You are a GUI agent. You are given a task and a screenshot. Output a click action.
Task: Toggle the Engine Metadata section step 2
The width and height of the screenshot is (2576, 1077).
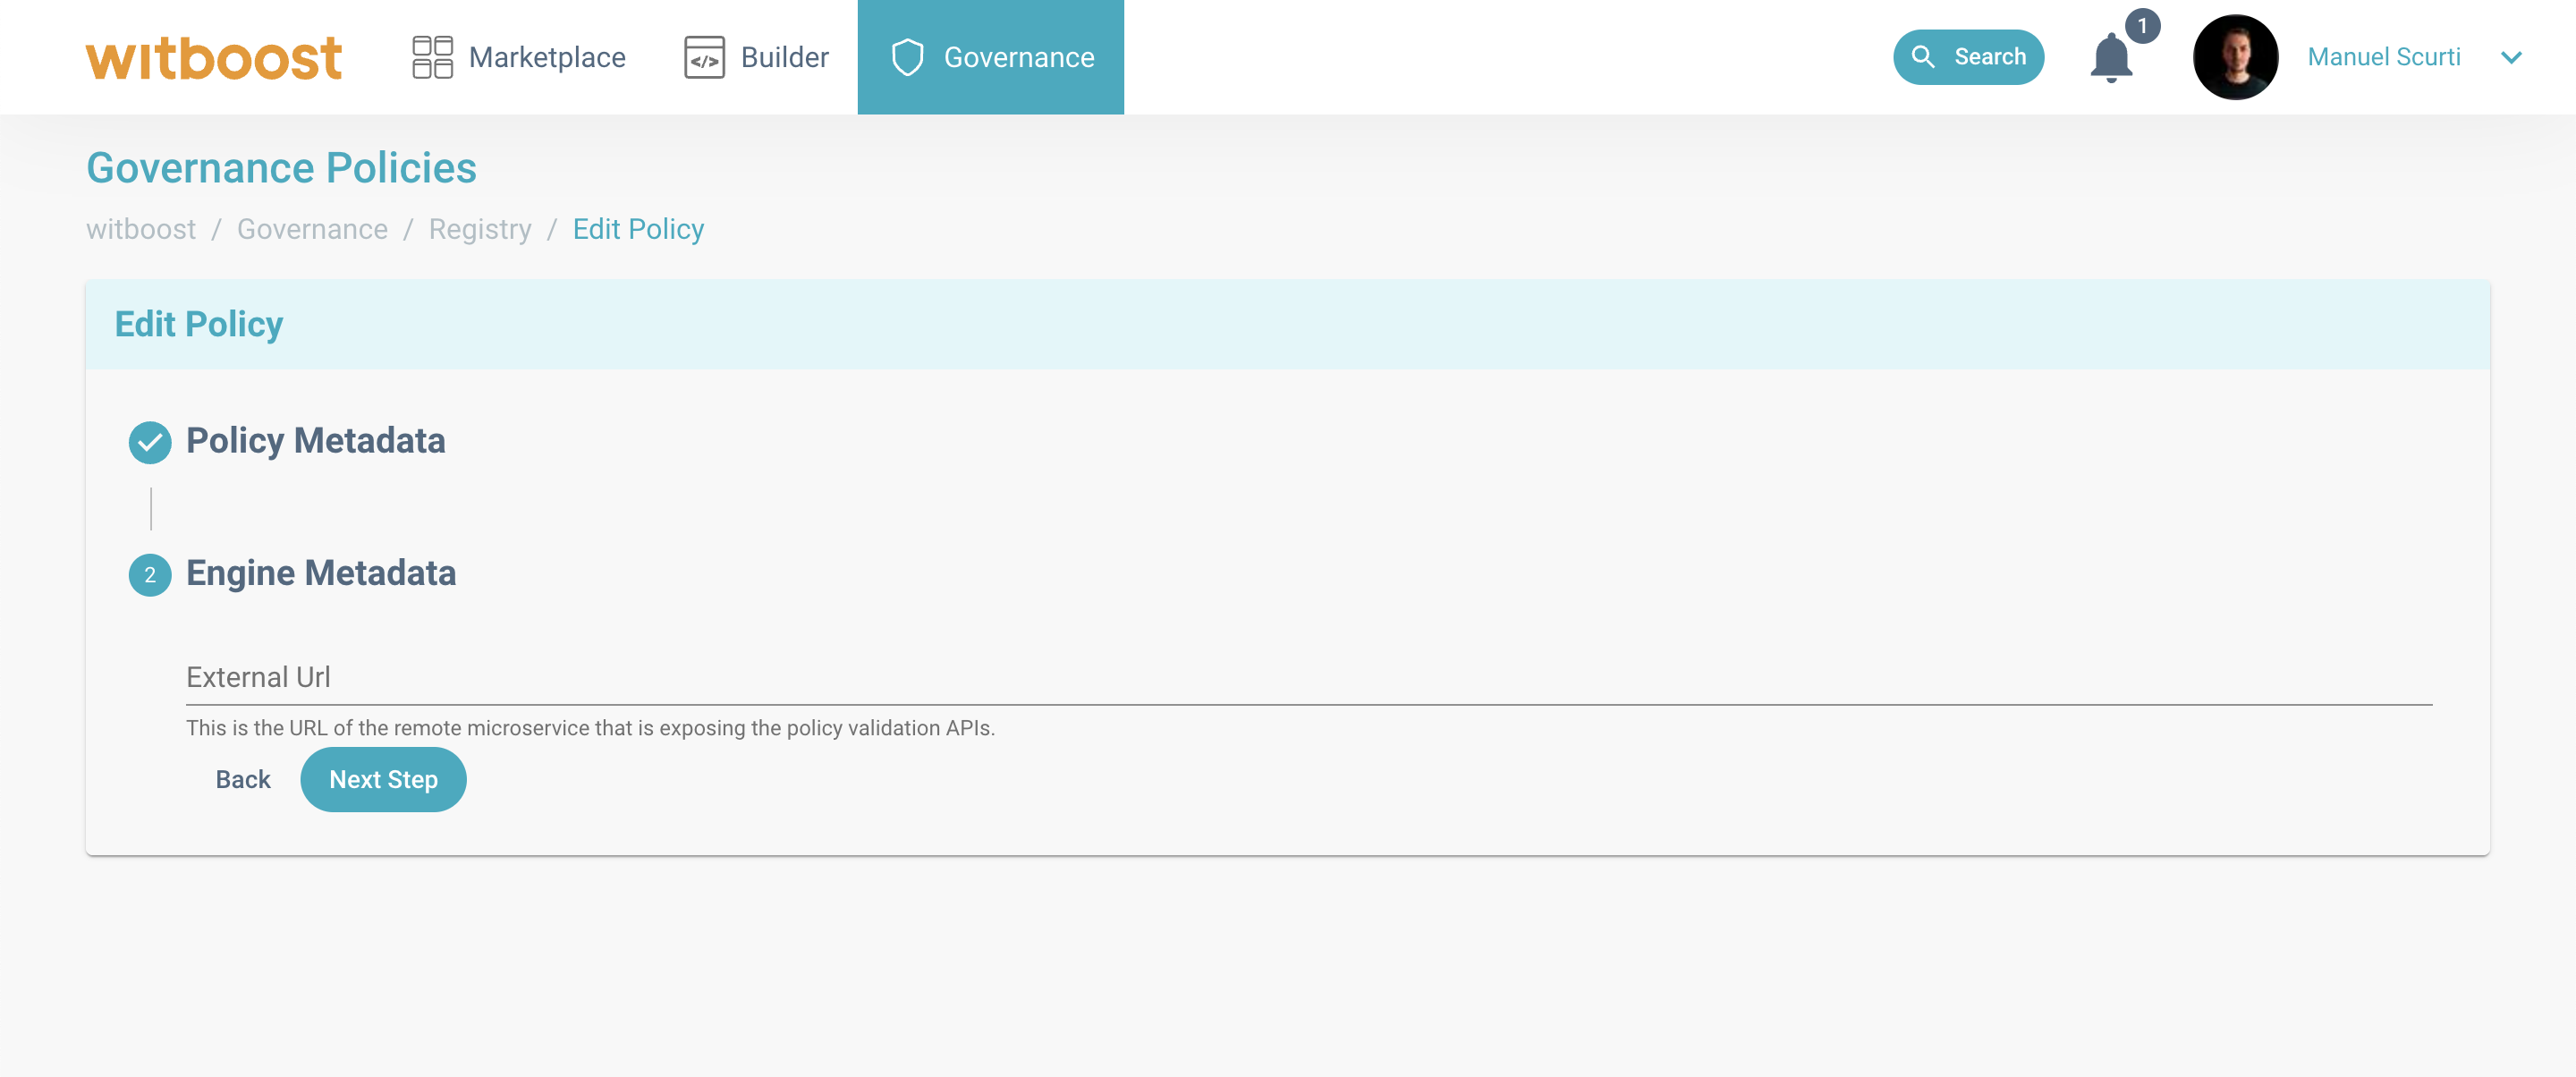[x=322, y=573]
